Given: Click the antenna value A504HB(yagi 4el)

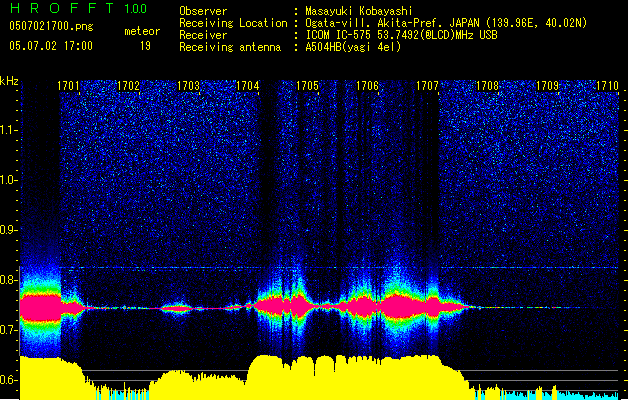Looking at the screenshot, I should coord(353,47).
